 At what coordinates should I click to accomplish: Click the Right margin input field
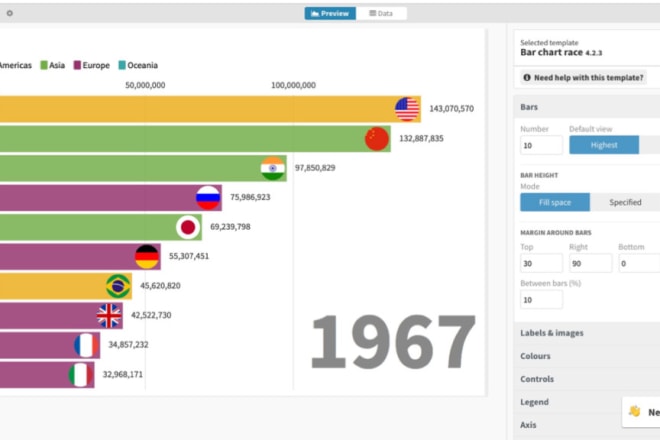[x=590, y=263]
